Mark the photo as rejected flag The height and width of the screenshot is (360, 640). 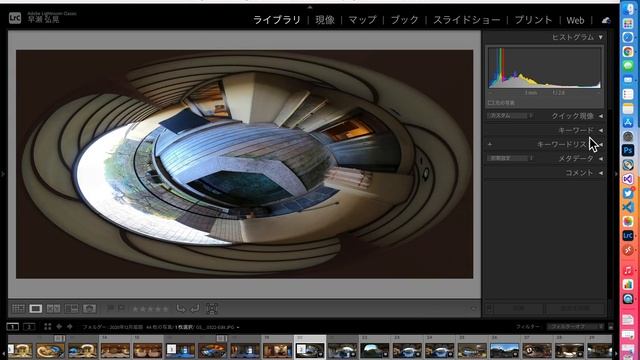[121, 309]
